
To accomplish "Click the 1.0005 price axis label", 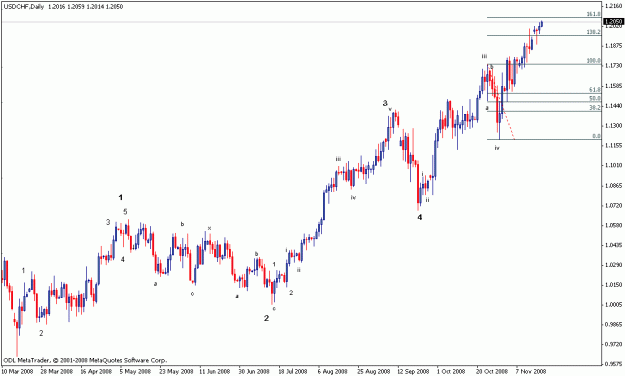I will pyautogui.click(x=614, y=305).
